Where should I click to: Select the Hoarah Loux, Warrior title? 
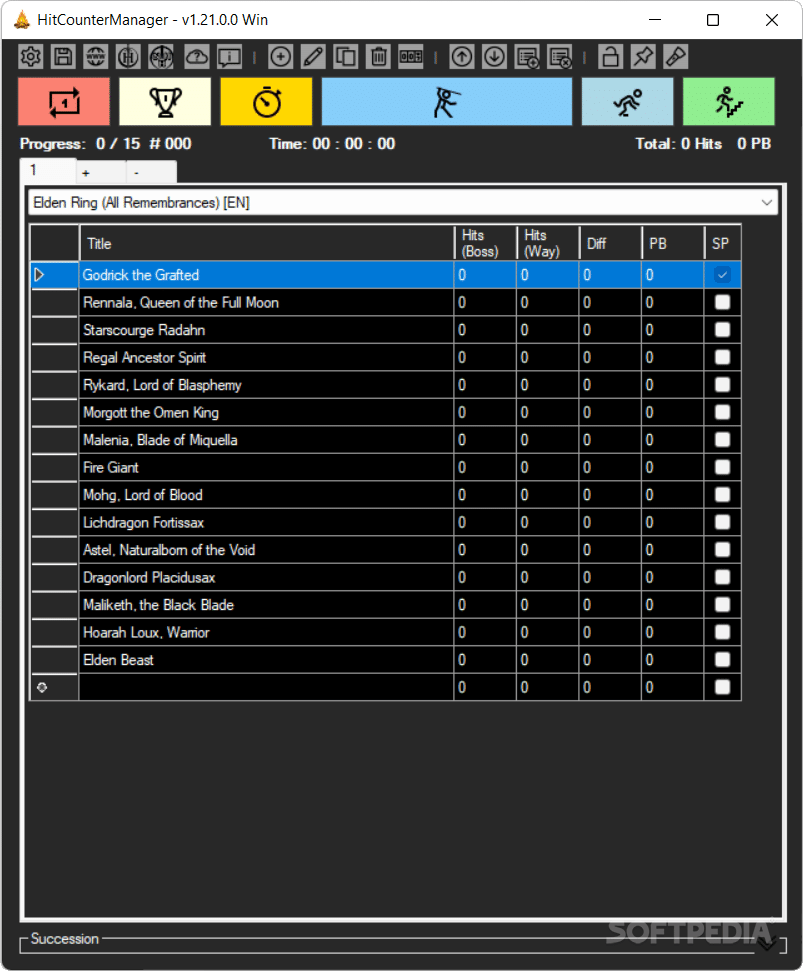pos(267,632)
